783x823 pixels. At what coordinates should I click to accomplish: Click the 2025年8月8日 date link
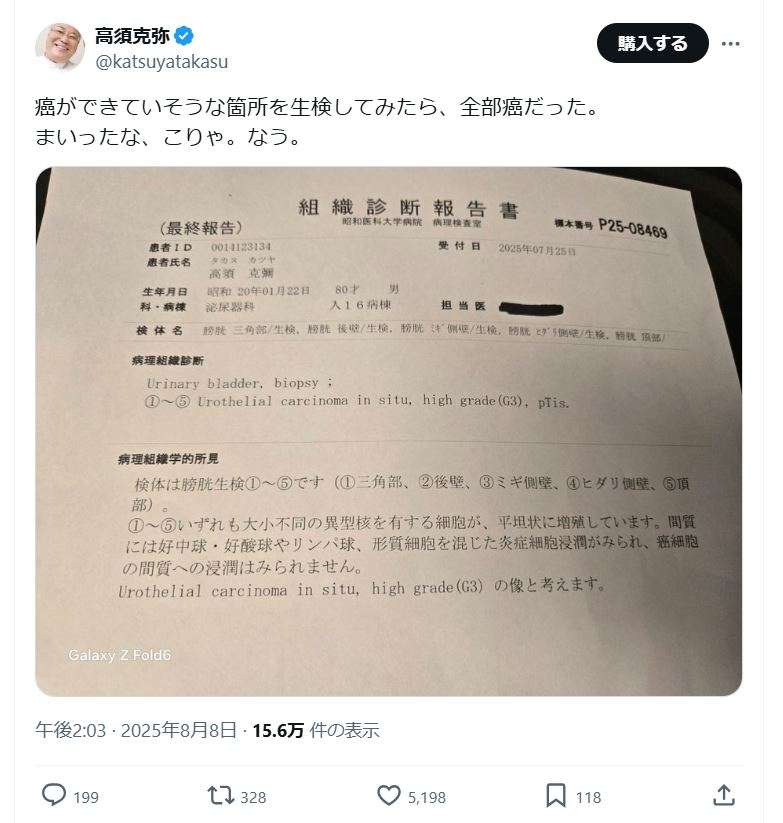(178, 730)
